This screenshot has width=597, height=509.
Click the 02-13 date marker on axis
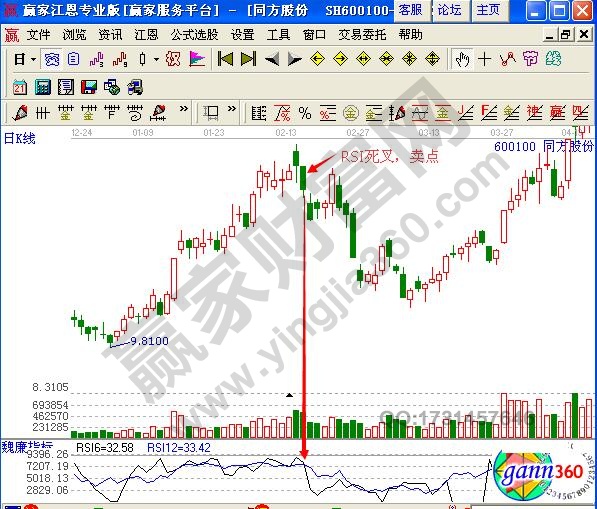click(286, 133)
